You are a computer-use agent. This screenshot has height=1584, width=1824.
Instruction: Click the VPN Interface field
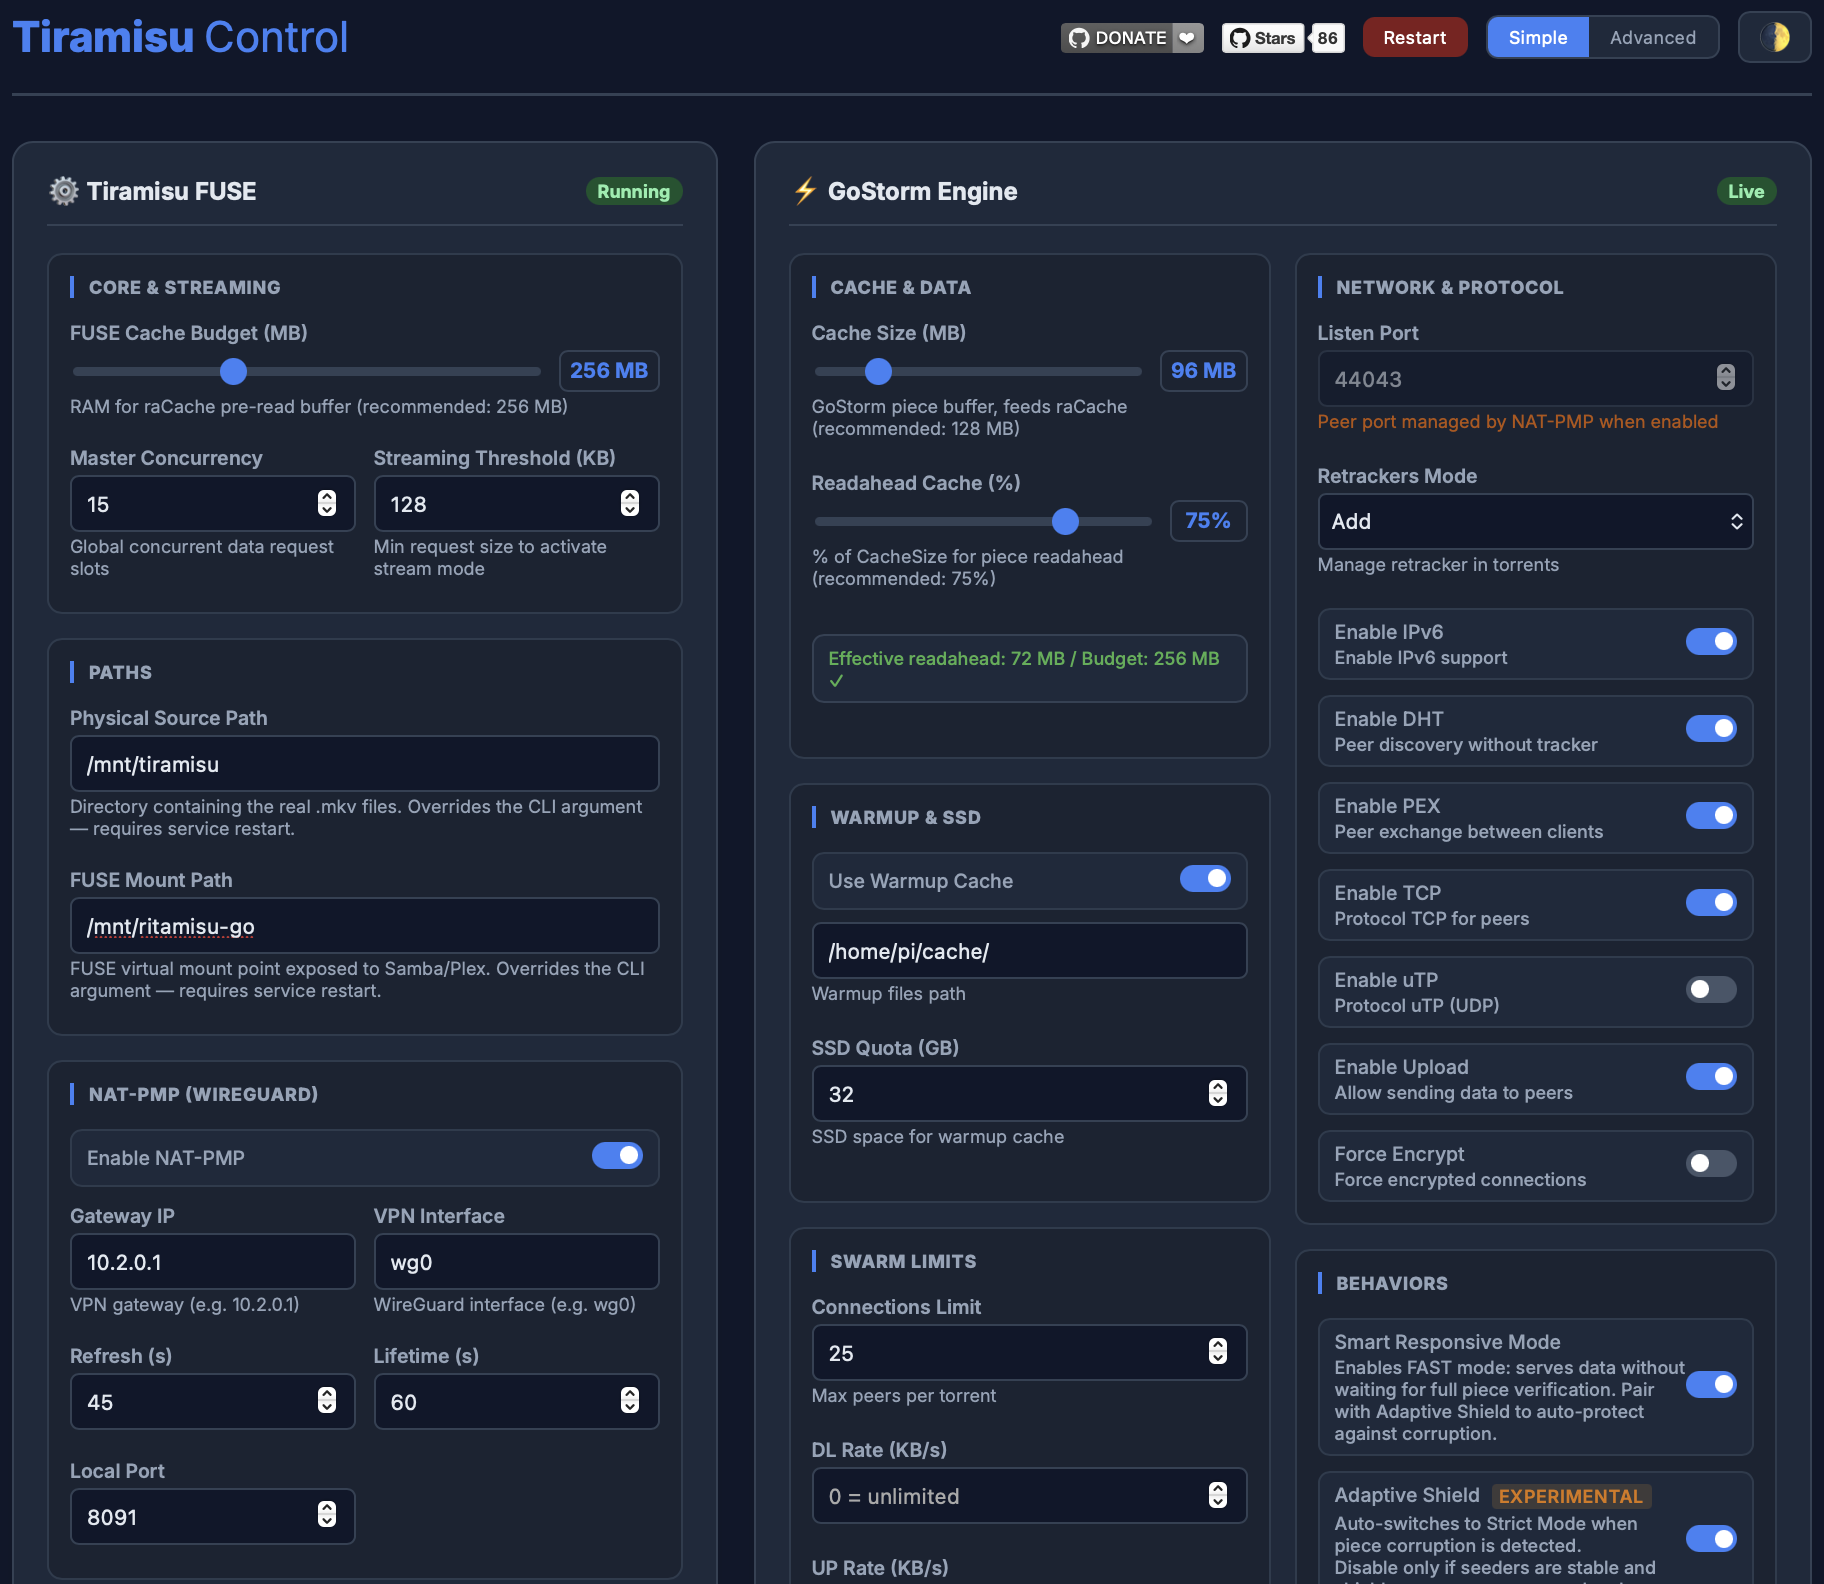516,1262
